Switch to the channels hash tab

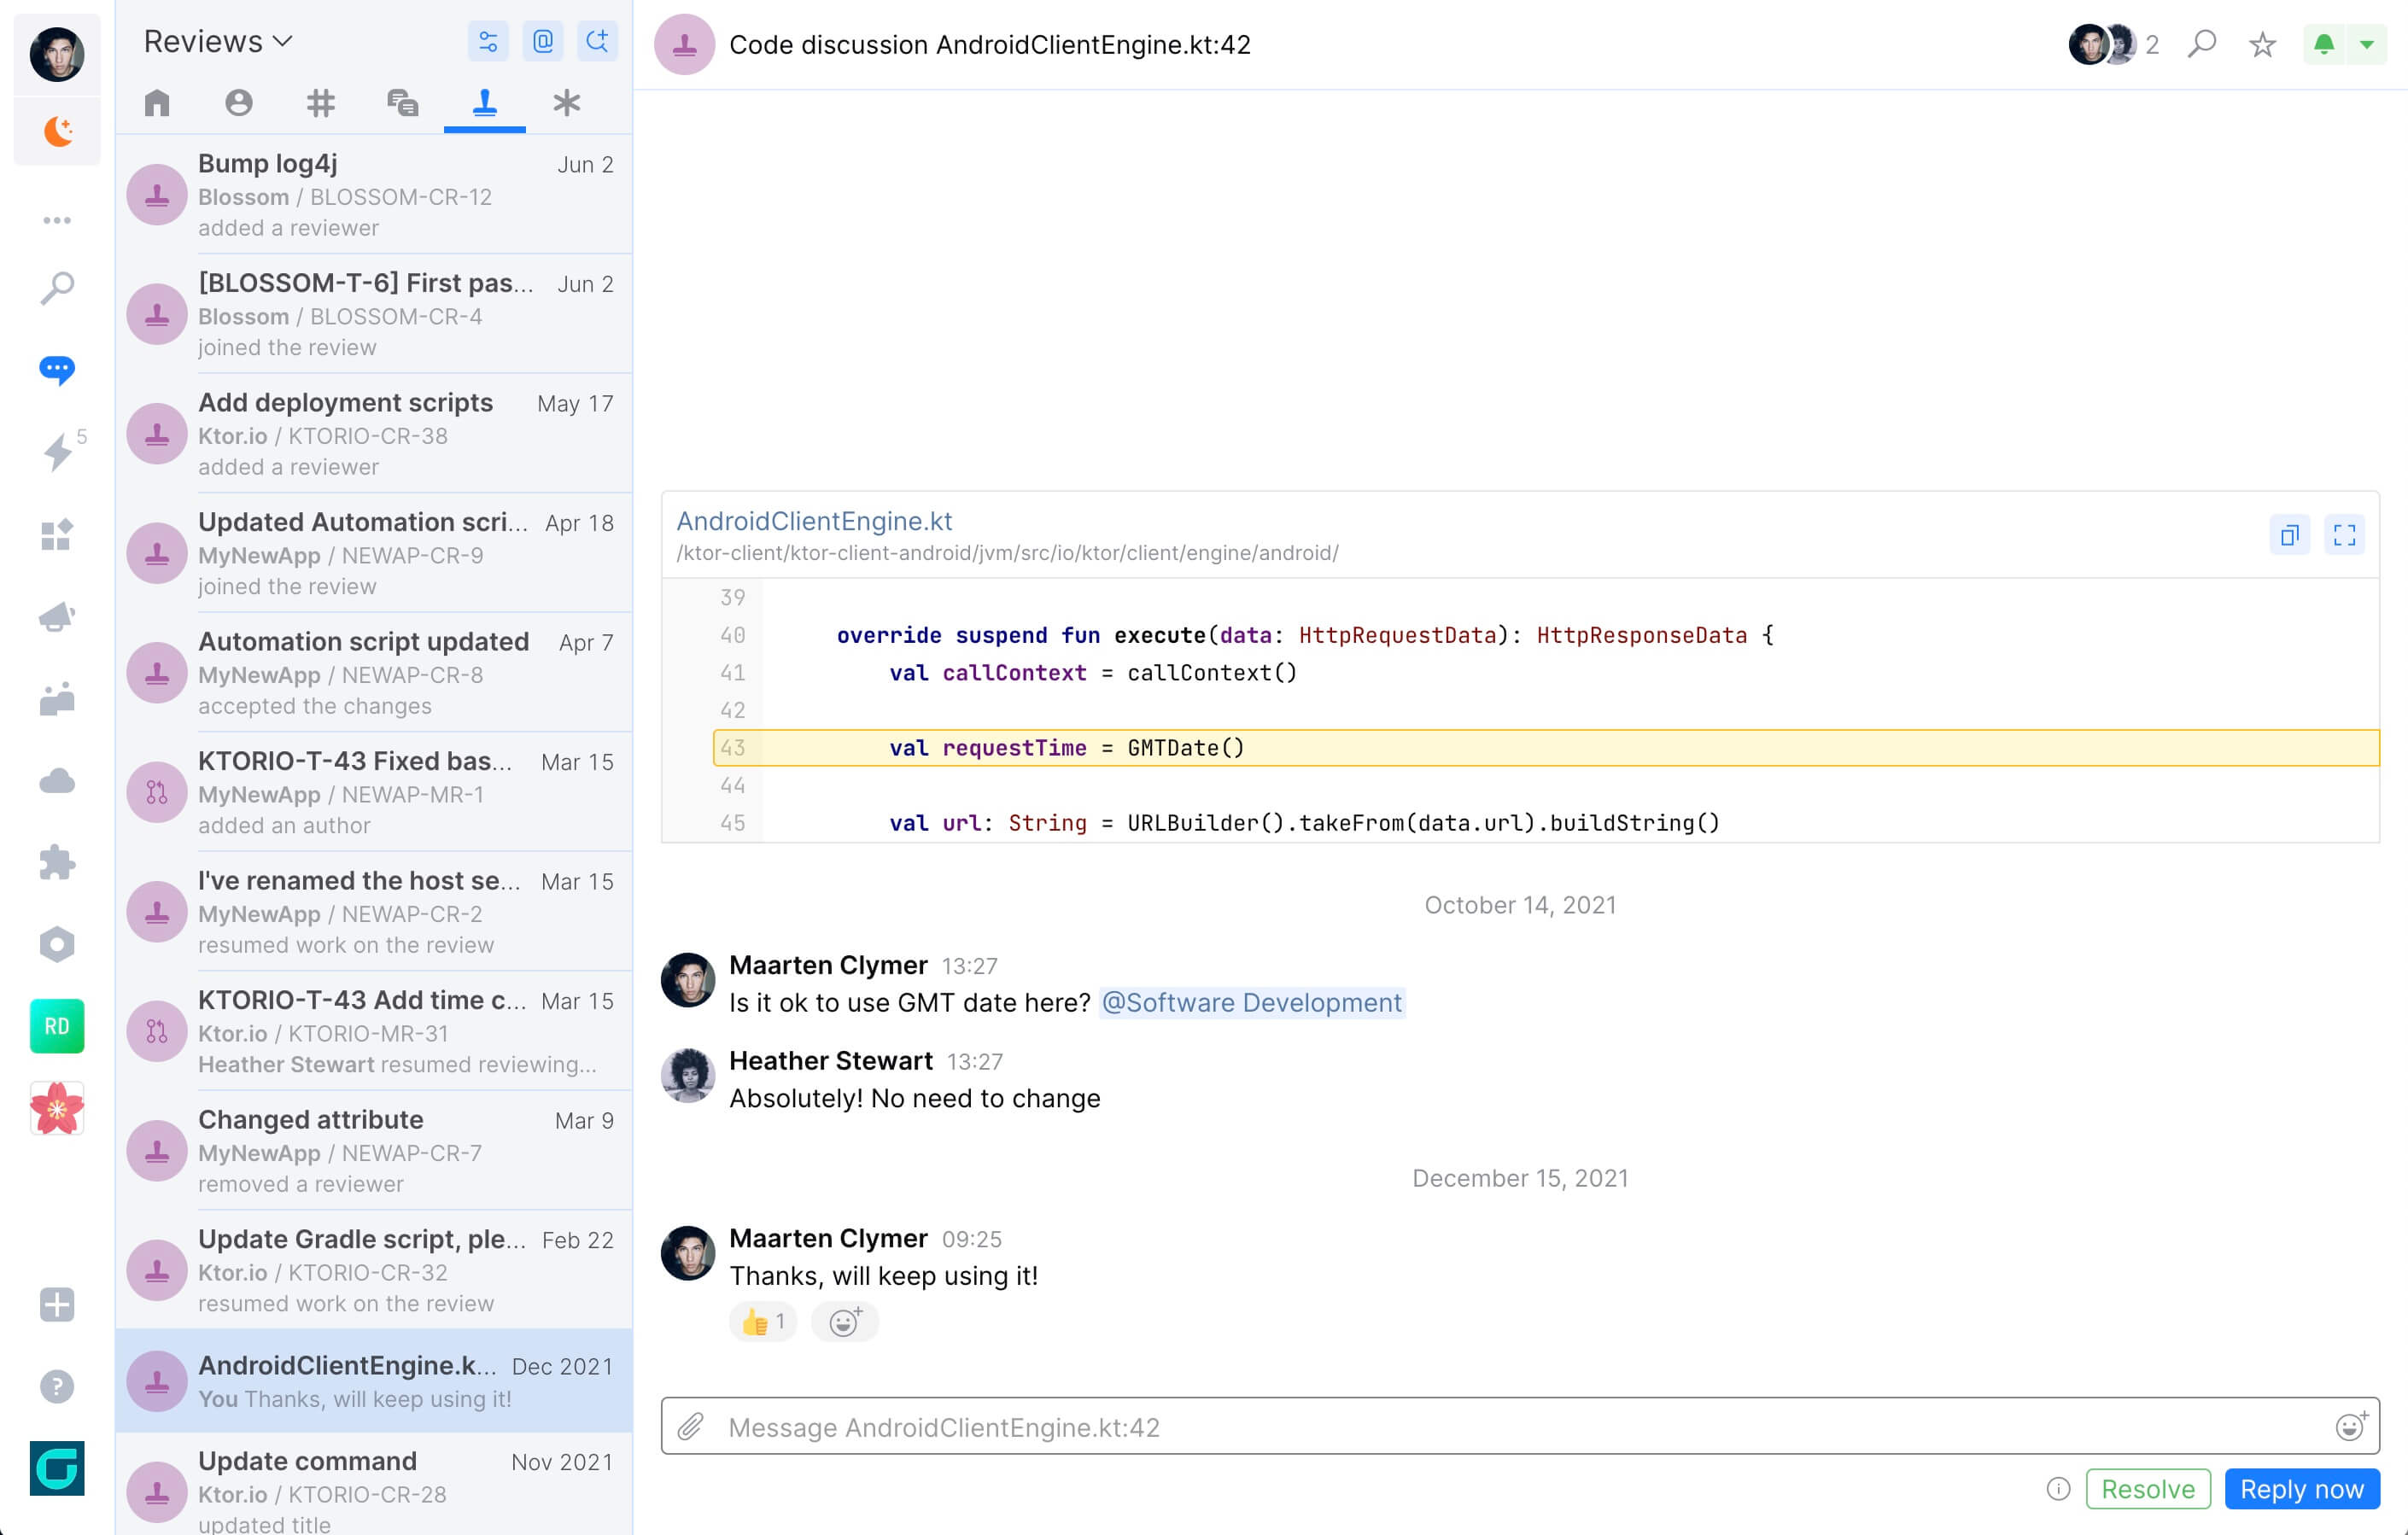click(x=320, y=102)
